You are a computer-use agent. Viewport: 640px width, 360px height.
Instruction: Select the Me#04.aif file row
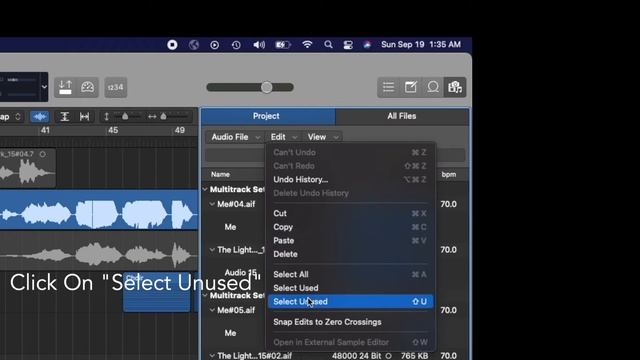[x=236, y=204]
